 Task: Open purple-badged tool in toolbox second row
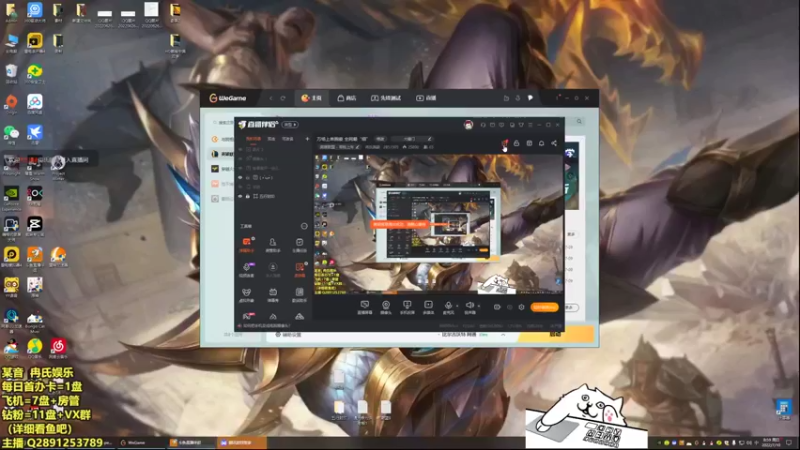pyautogui.click(x=247, y=269)
